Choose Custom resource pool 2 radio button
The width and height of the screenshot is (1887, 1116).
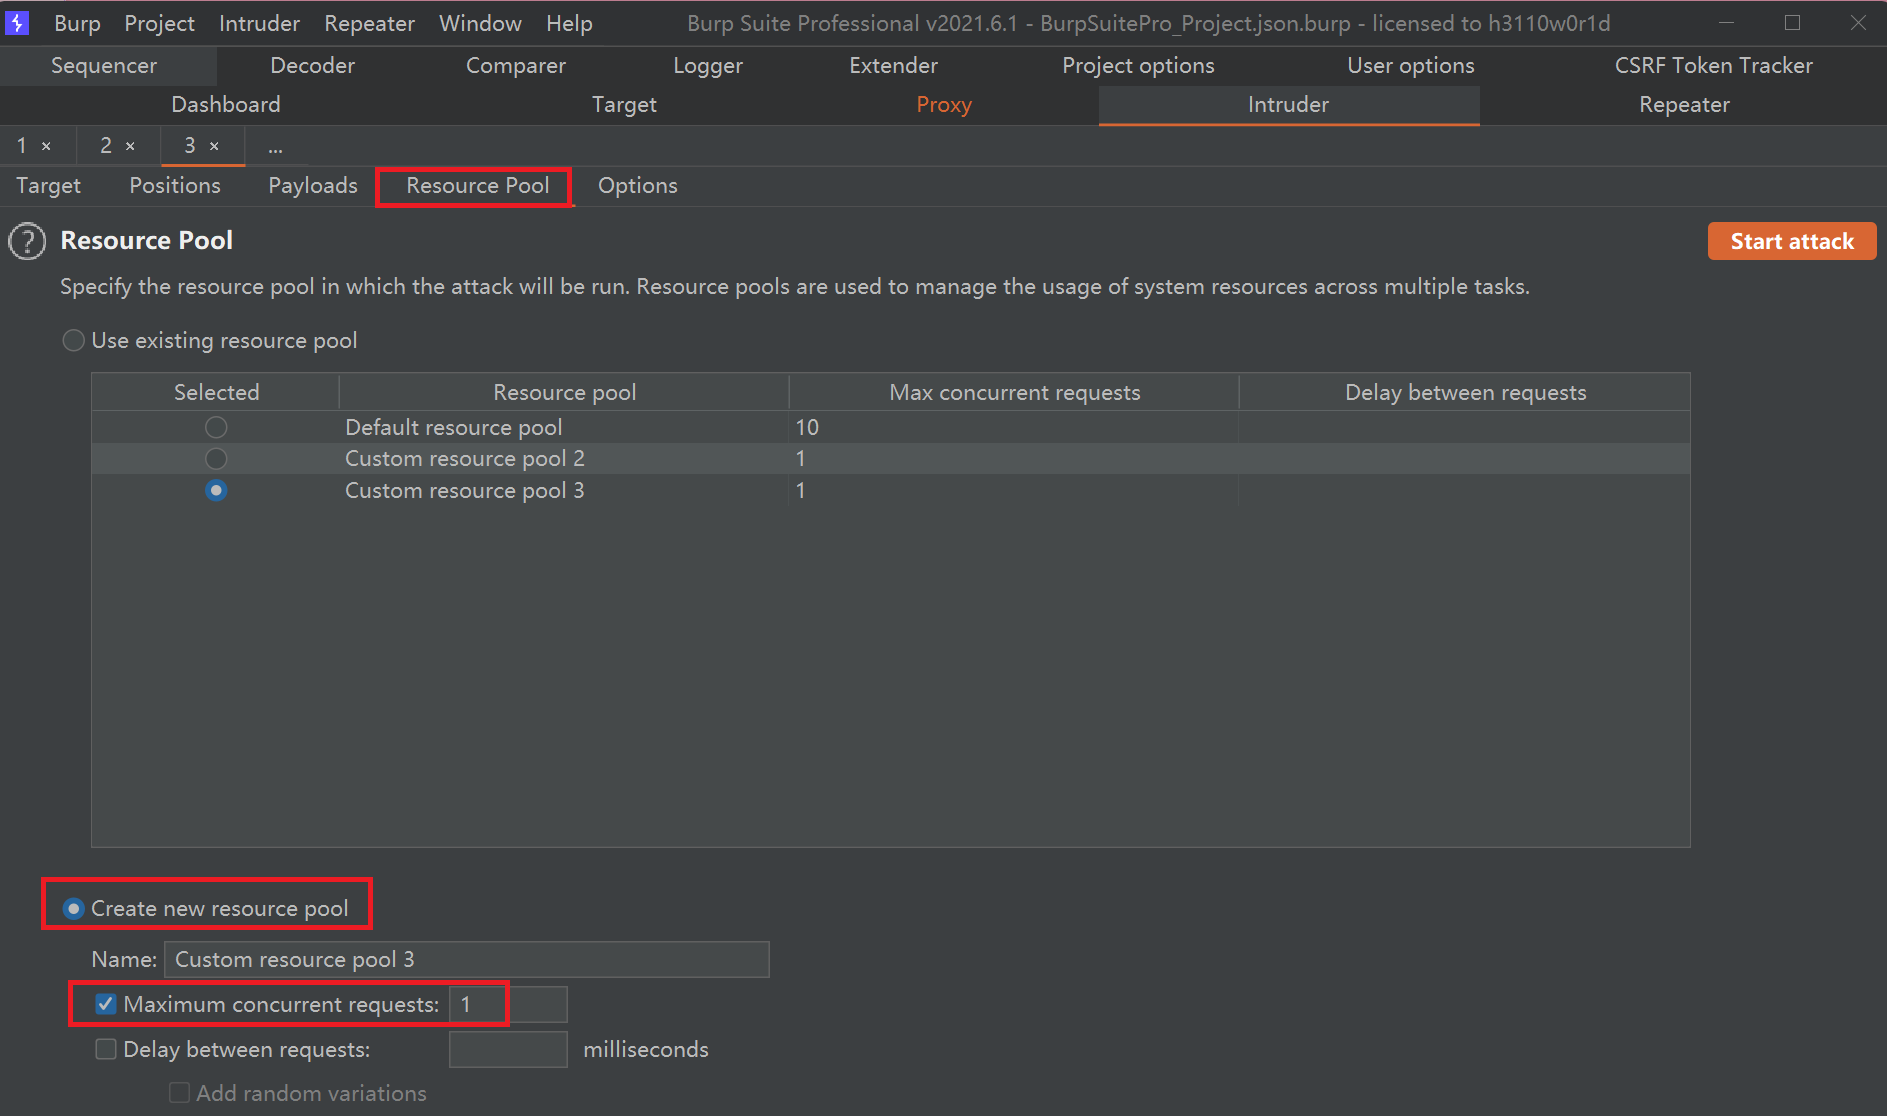coord(216,459)
